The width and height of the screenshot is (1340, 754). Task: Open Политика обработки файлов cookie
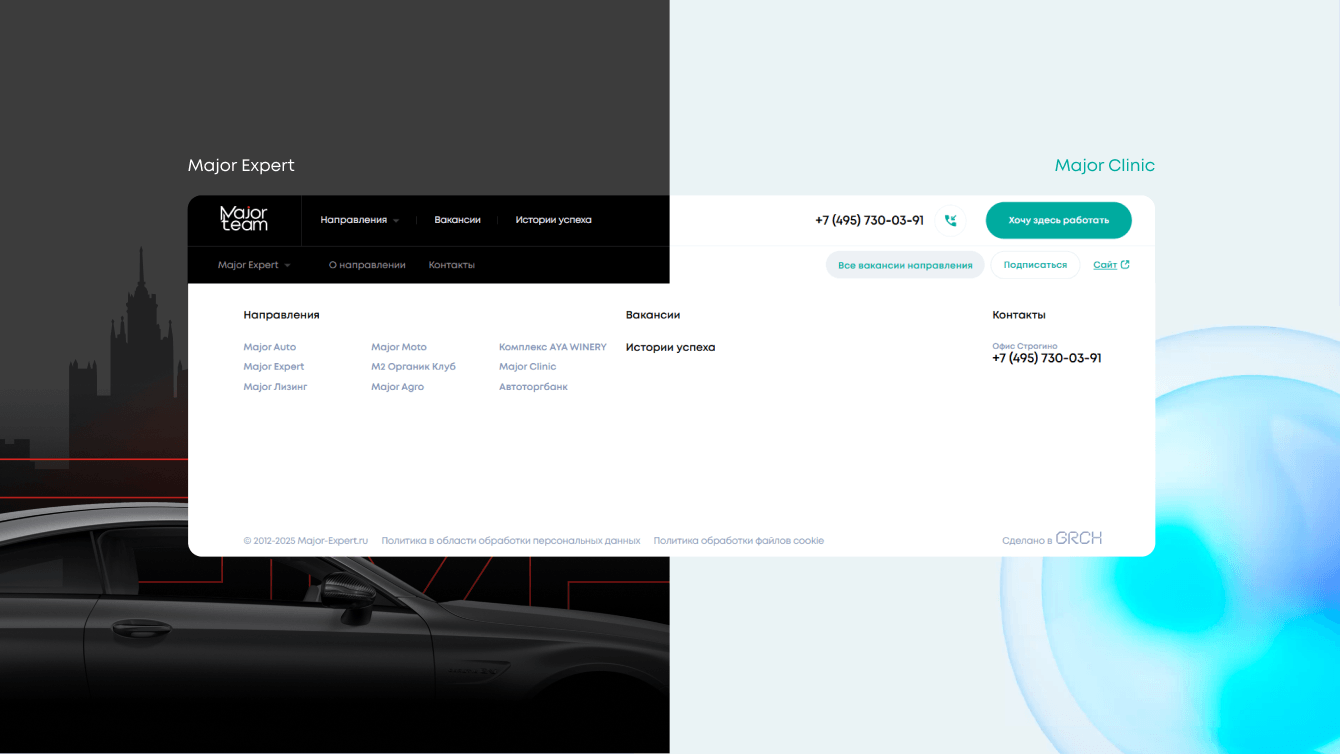[x=739, y=541]
